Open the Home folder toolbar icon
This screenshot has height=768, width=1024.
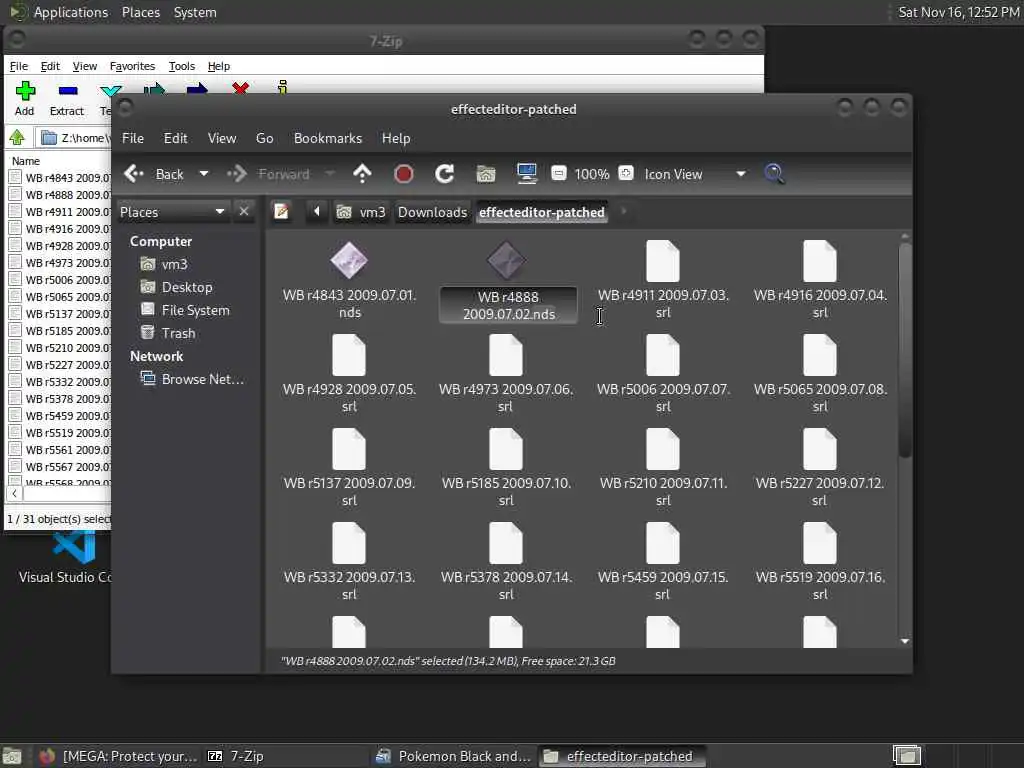pos(486,174)
